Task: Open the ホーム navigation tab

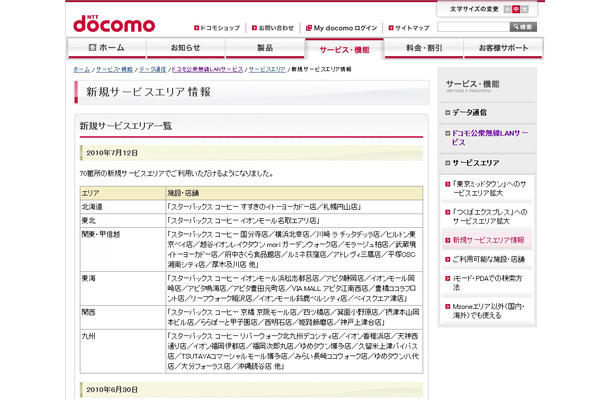Action: [x=107, y=48]
